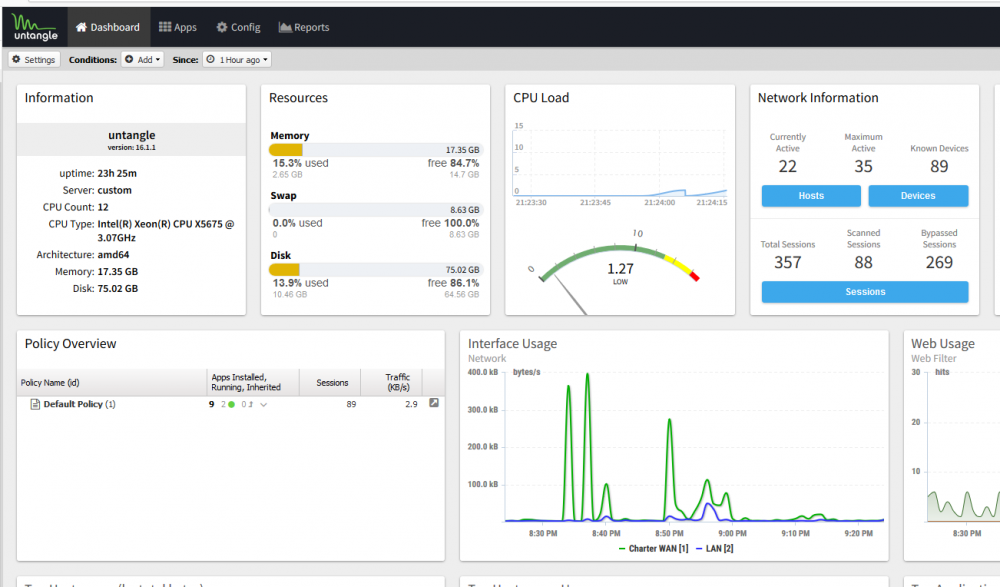Click the Memory usage bar
The height and width of the screenshot is (587, 1000).
point(376,150)
